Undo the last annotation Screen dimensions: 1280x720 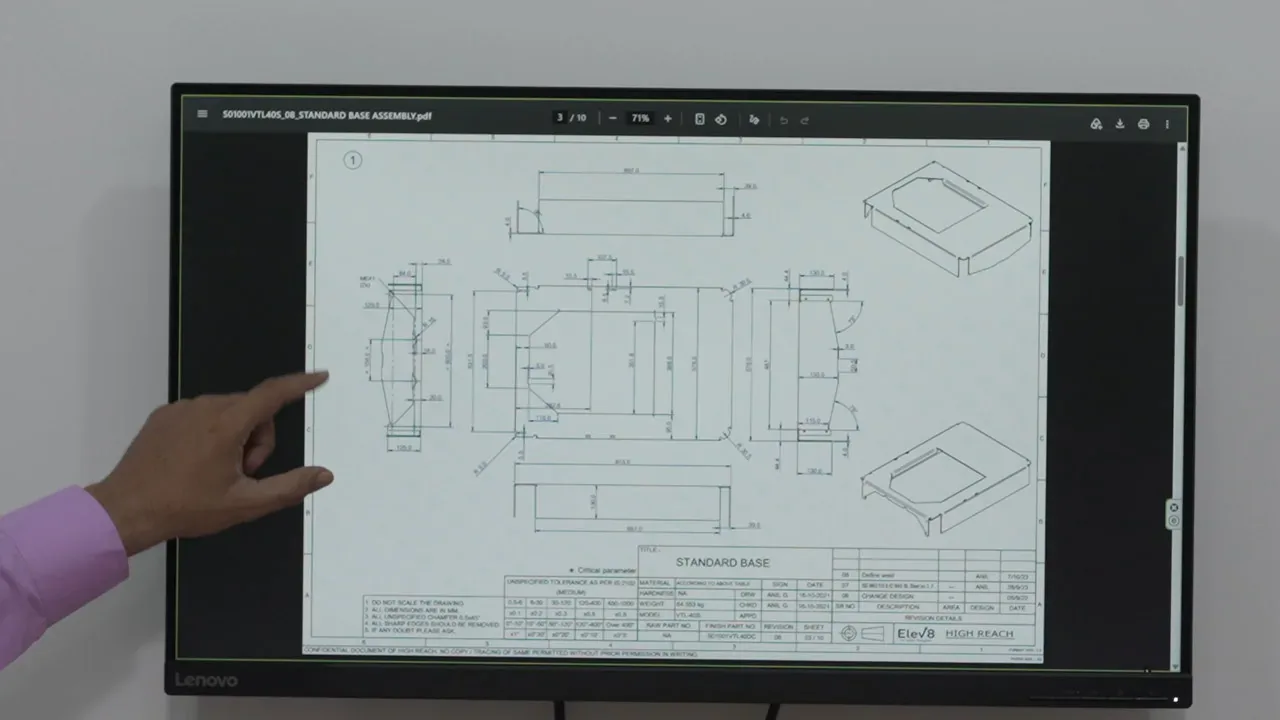[784, 120]
